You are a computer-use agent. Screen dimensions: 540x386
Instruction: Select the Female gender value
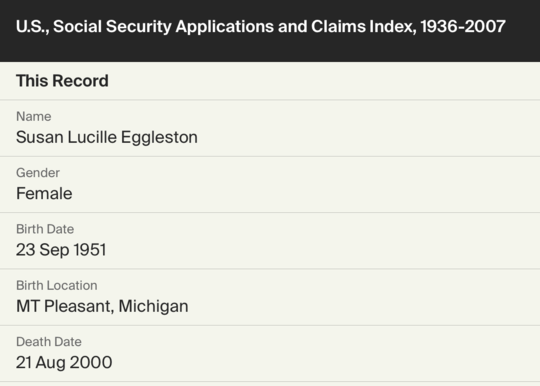[x=44, y=193]
